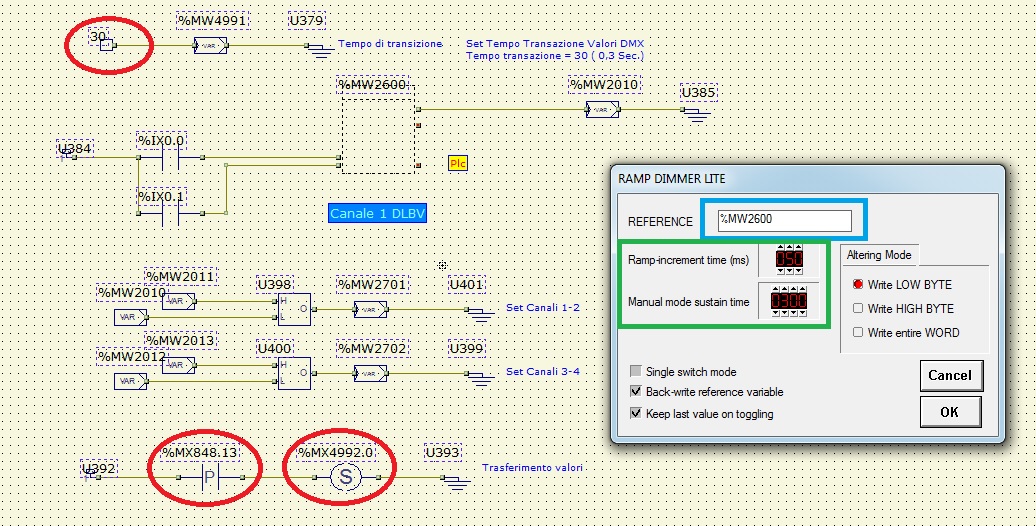1036x526 pixels.
Task: Select the %MX848.13 pulse contact
Action: (x=210, y=477)
